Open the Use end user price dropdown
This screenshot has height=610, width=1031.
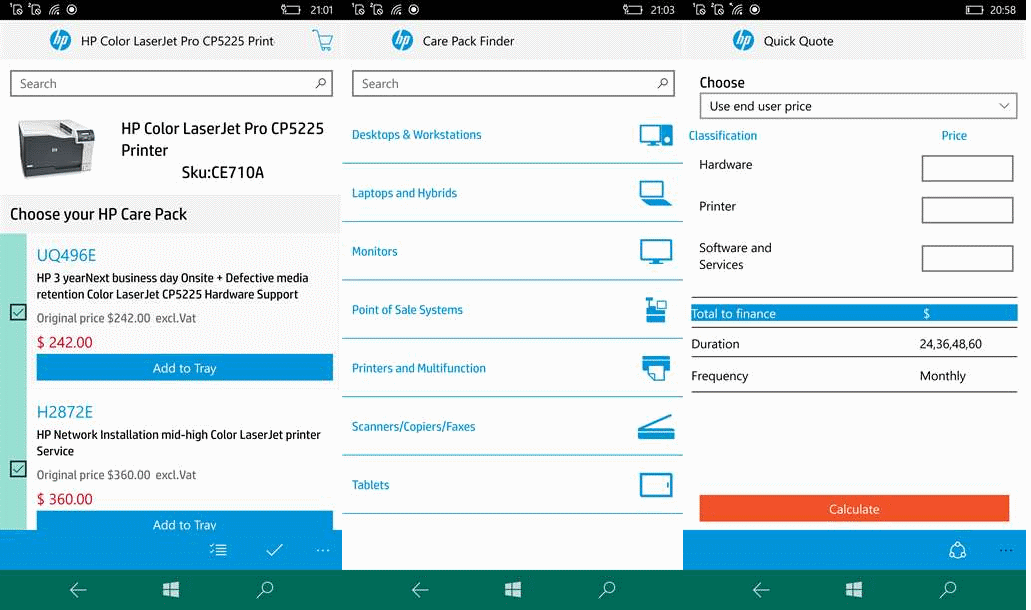pos(857,105)
